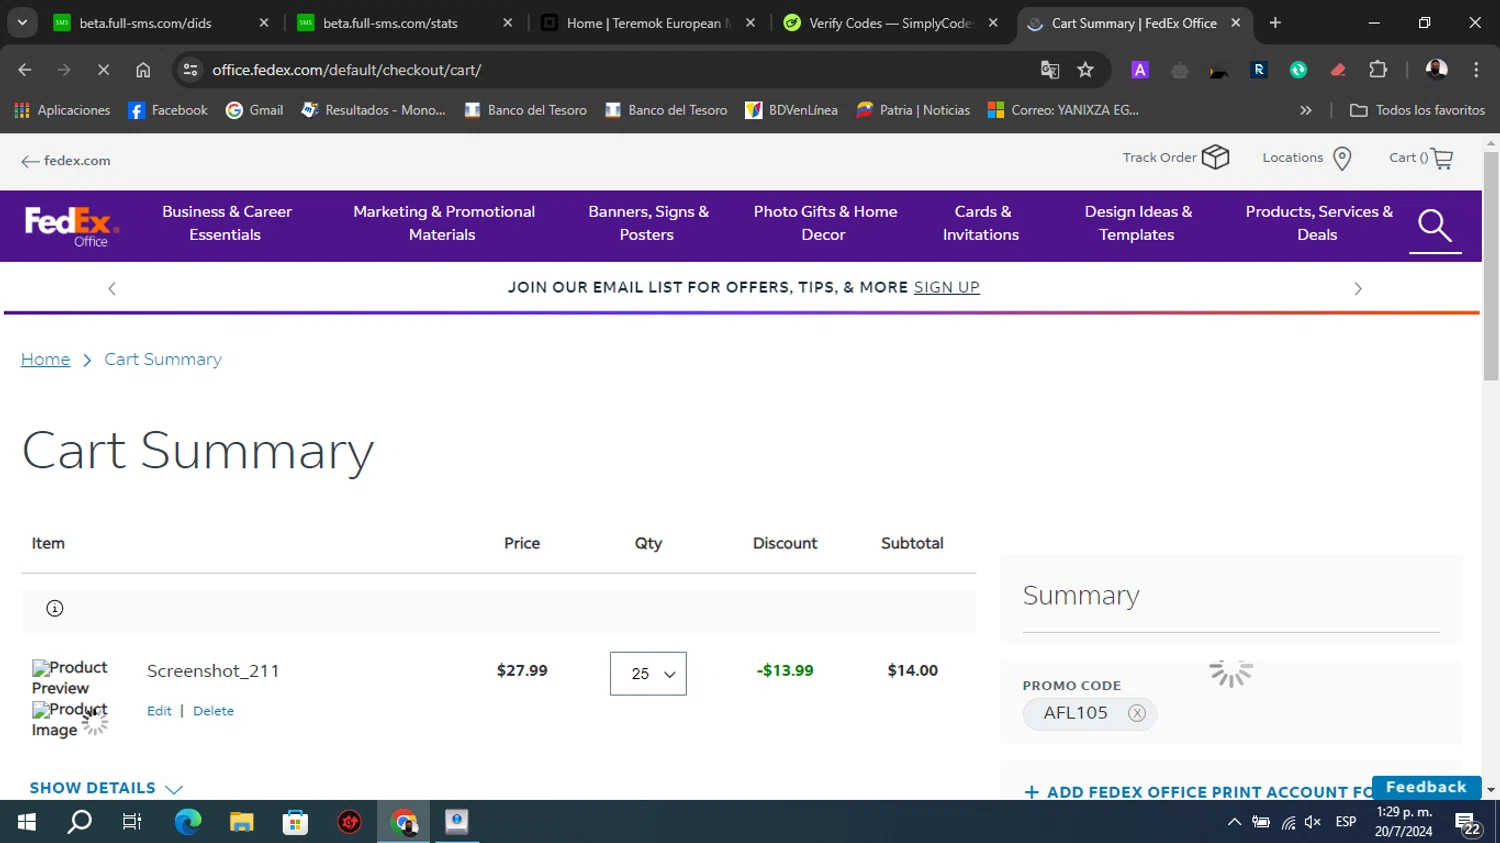The height and width of the screenshot is (843, 1500).
Task: Switch to beta.full-sms.com/dids tab
Action: (x=160, y=23)
